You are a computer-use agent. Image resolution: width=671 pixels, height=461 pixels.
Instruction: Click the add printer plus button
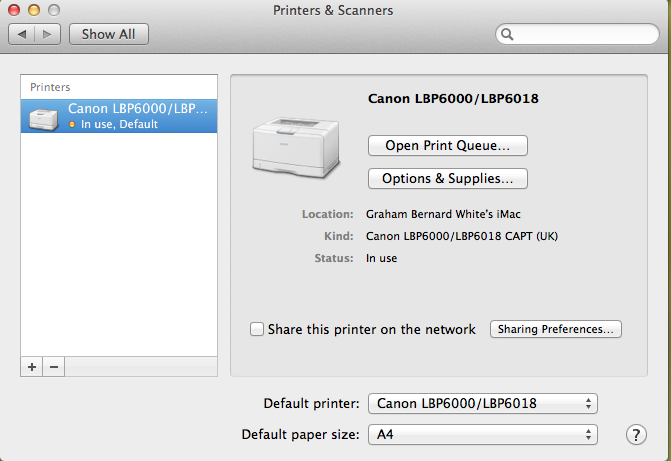pyautogui.click(x=32, y=367)
